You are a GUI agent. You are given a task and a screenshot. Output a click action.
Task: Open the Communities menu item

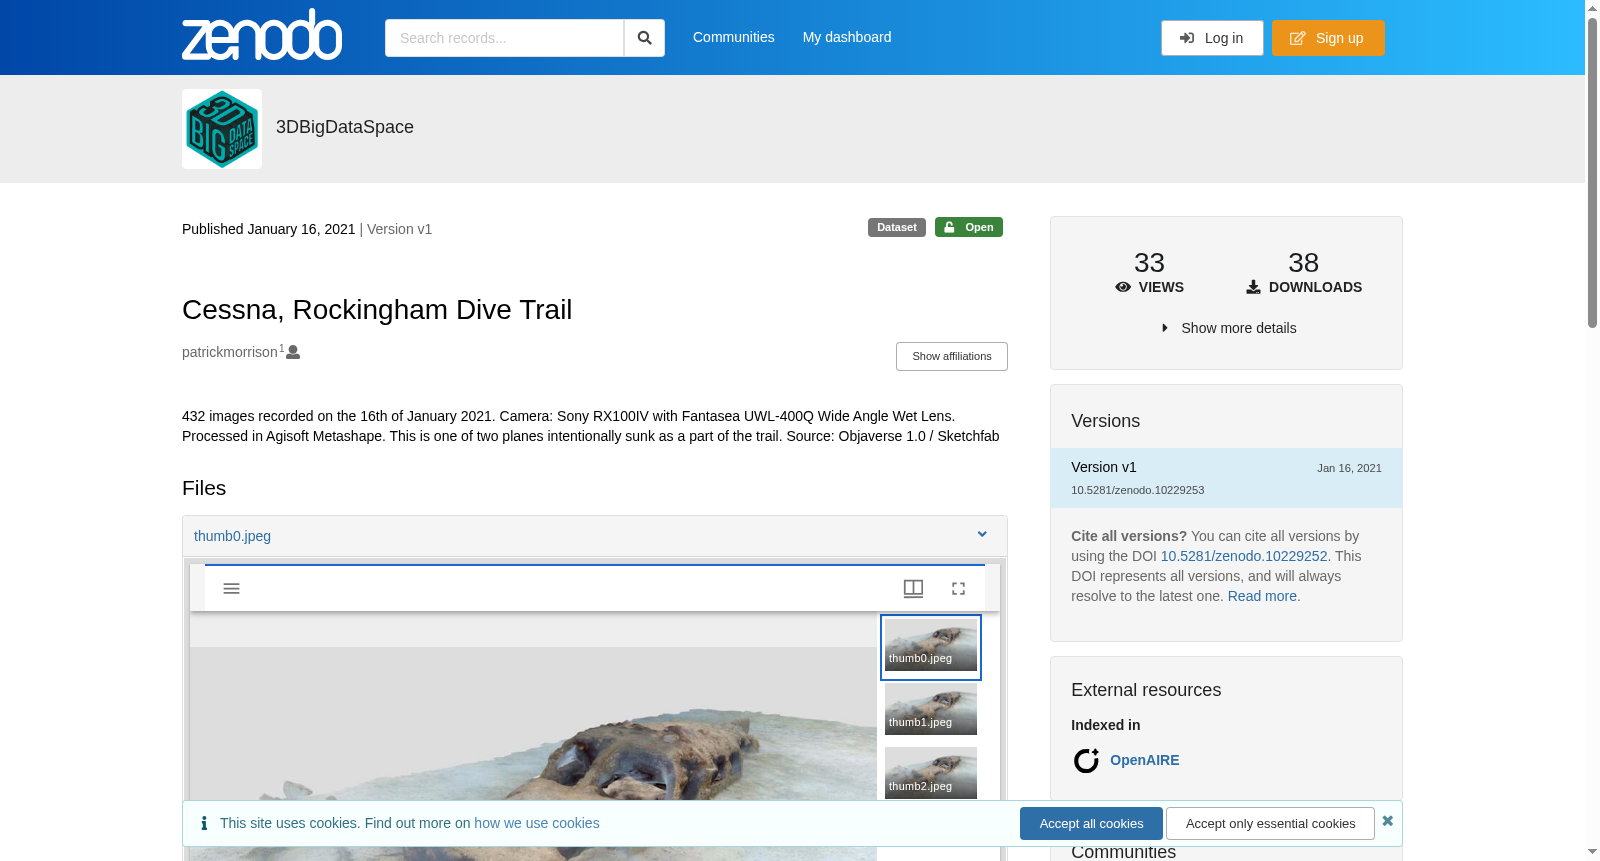[x=733, y=37]
